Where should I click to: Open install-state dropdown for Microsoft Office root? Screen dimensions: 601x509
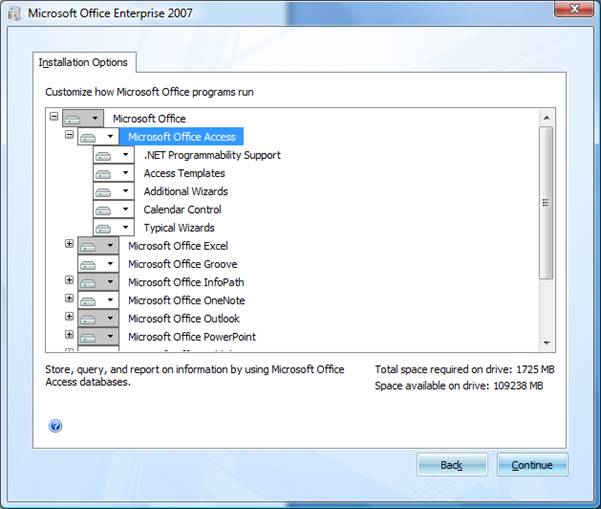click(x=83, y=118)
